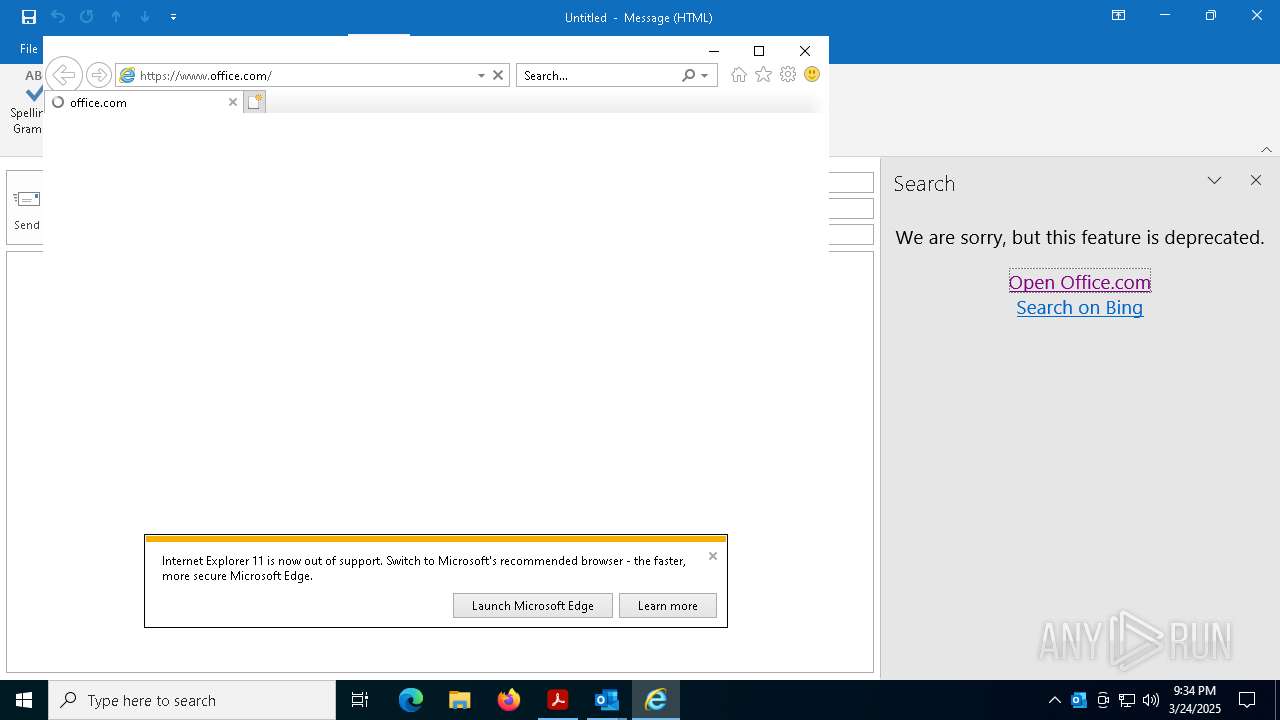
Task: Launch Firefox from taskbar
Action: [x=509, y=700]
